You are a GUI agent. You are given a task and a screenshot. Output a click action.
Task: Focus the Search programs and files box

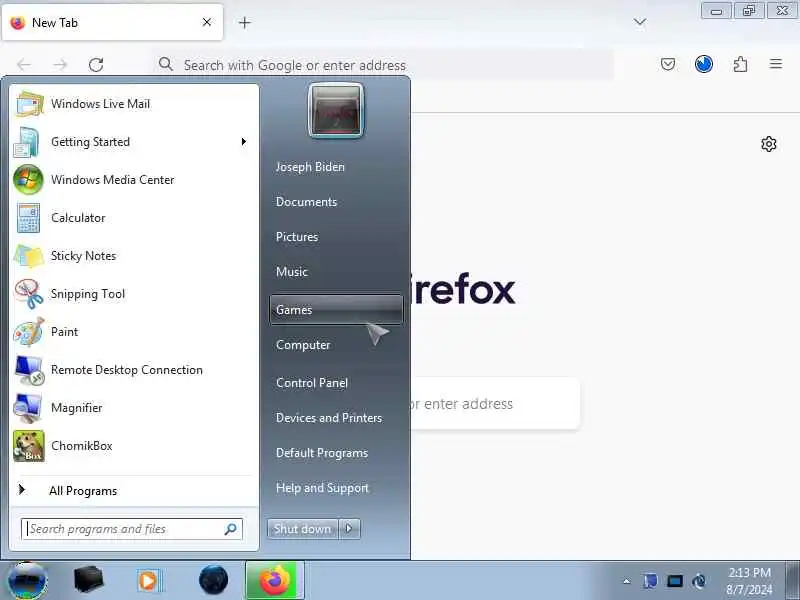132,529
